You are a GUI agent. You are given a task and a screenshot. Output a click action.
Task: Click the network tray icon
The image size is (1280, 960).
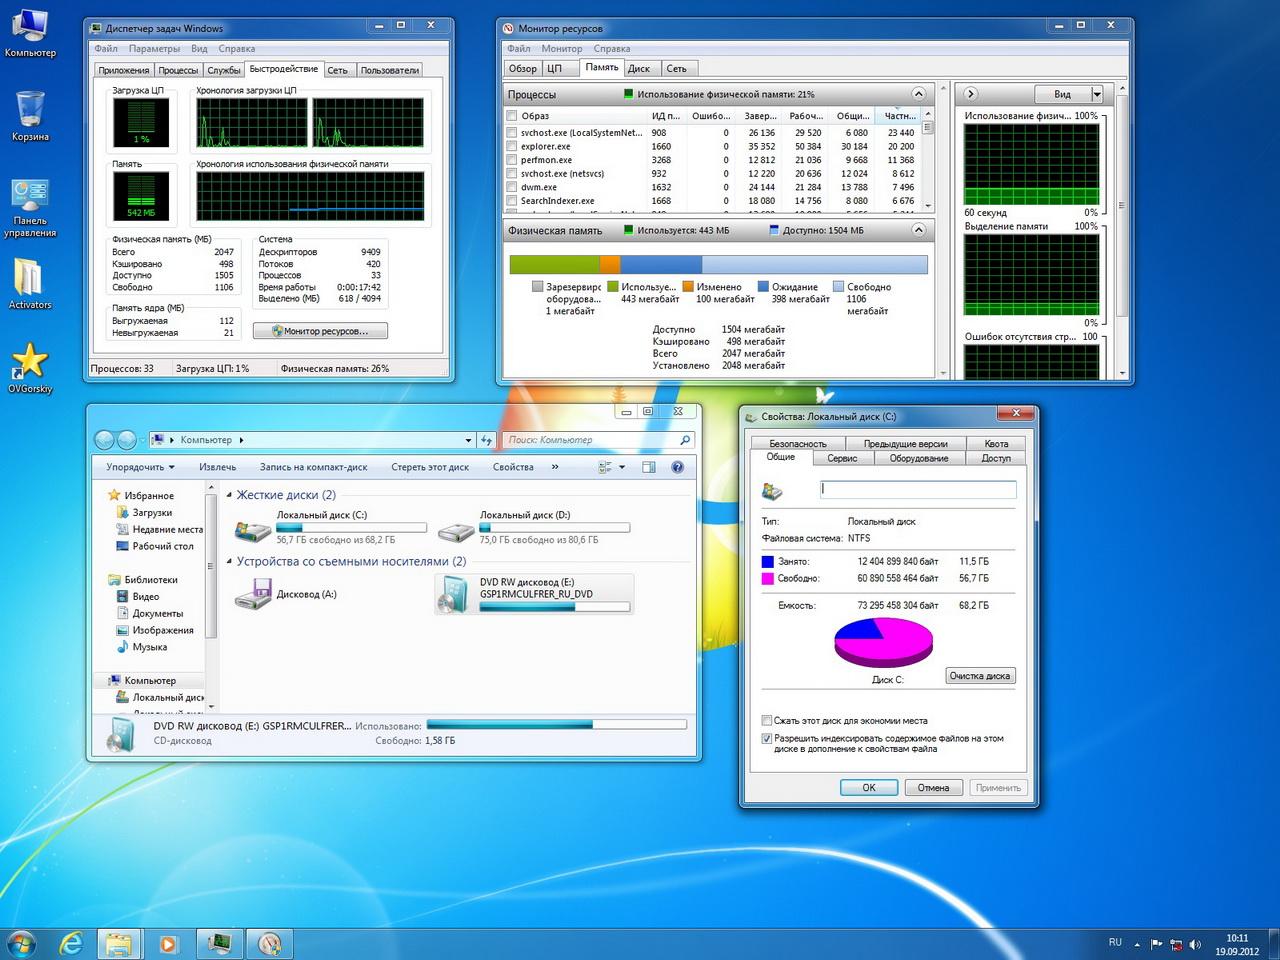pos(1176,944)
